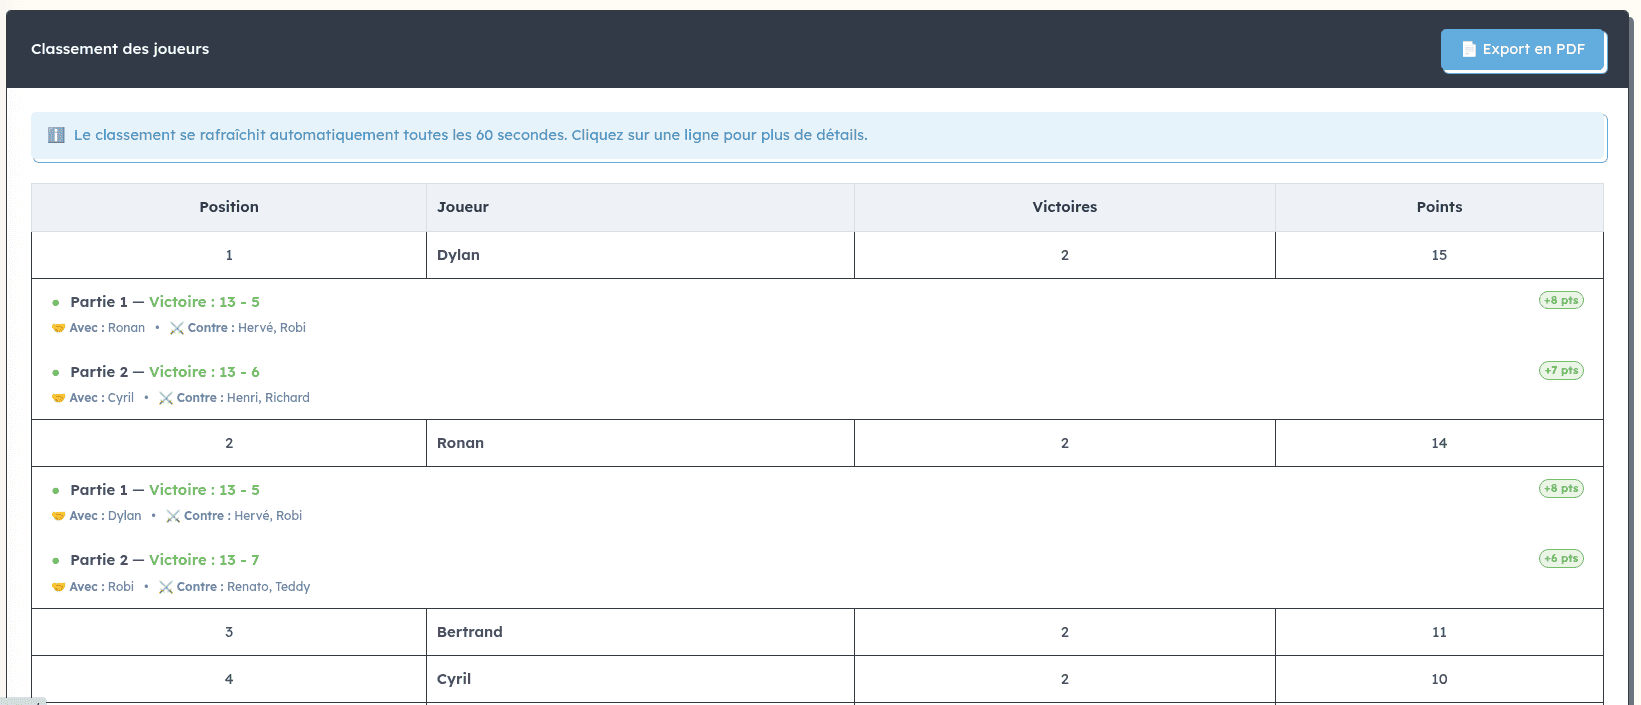Click handshake icon beside 'Avec : Robi'
Image resolution: width=1641 pixels, height=705 pixels.
[58, 587]
